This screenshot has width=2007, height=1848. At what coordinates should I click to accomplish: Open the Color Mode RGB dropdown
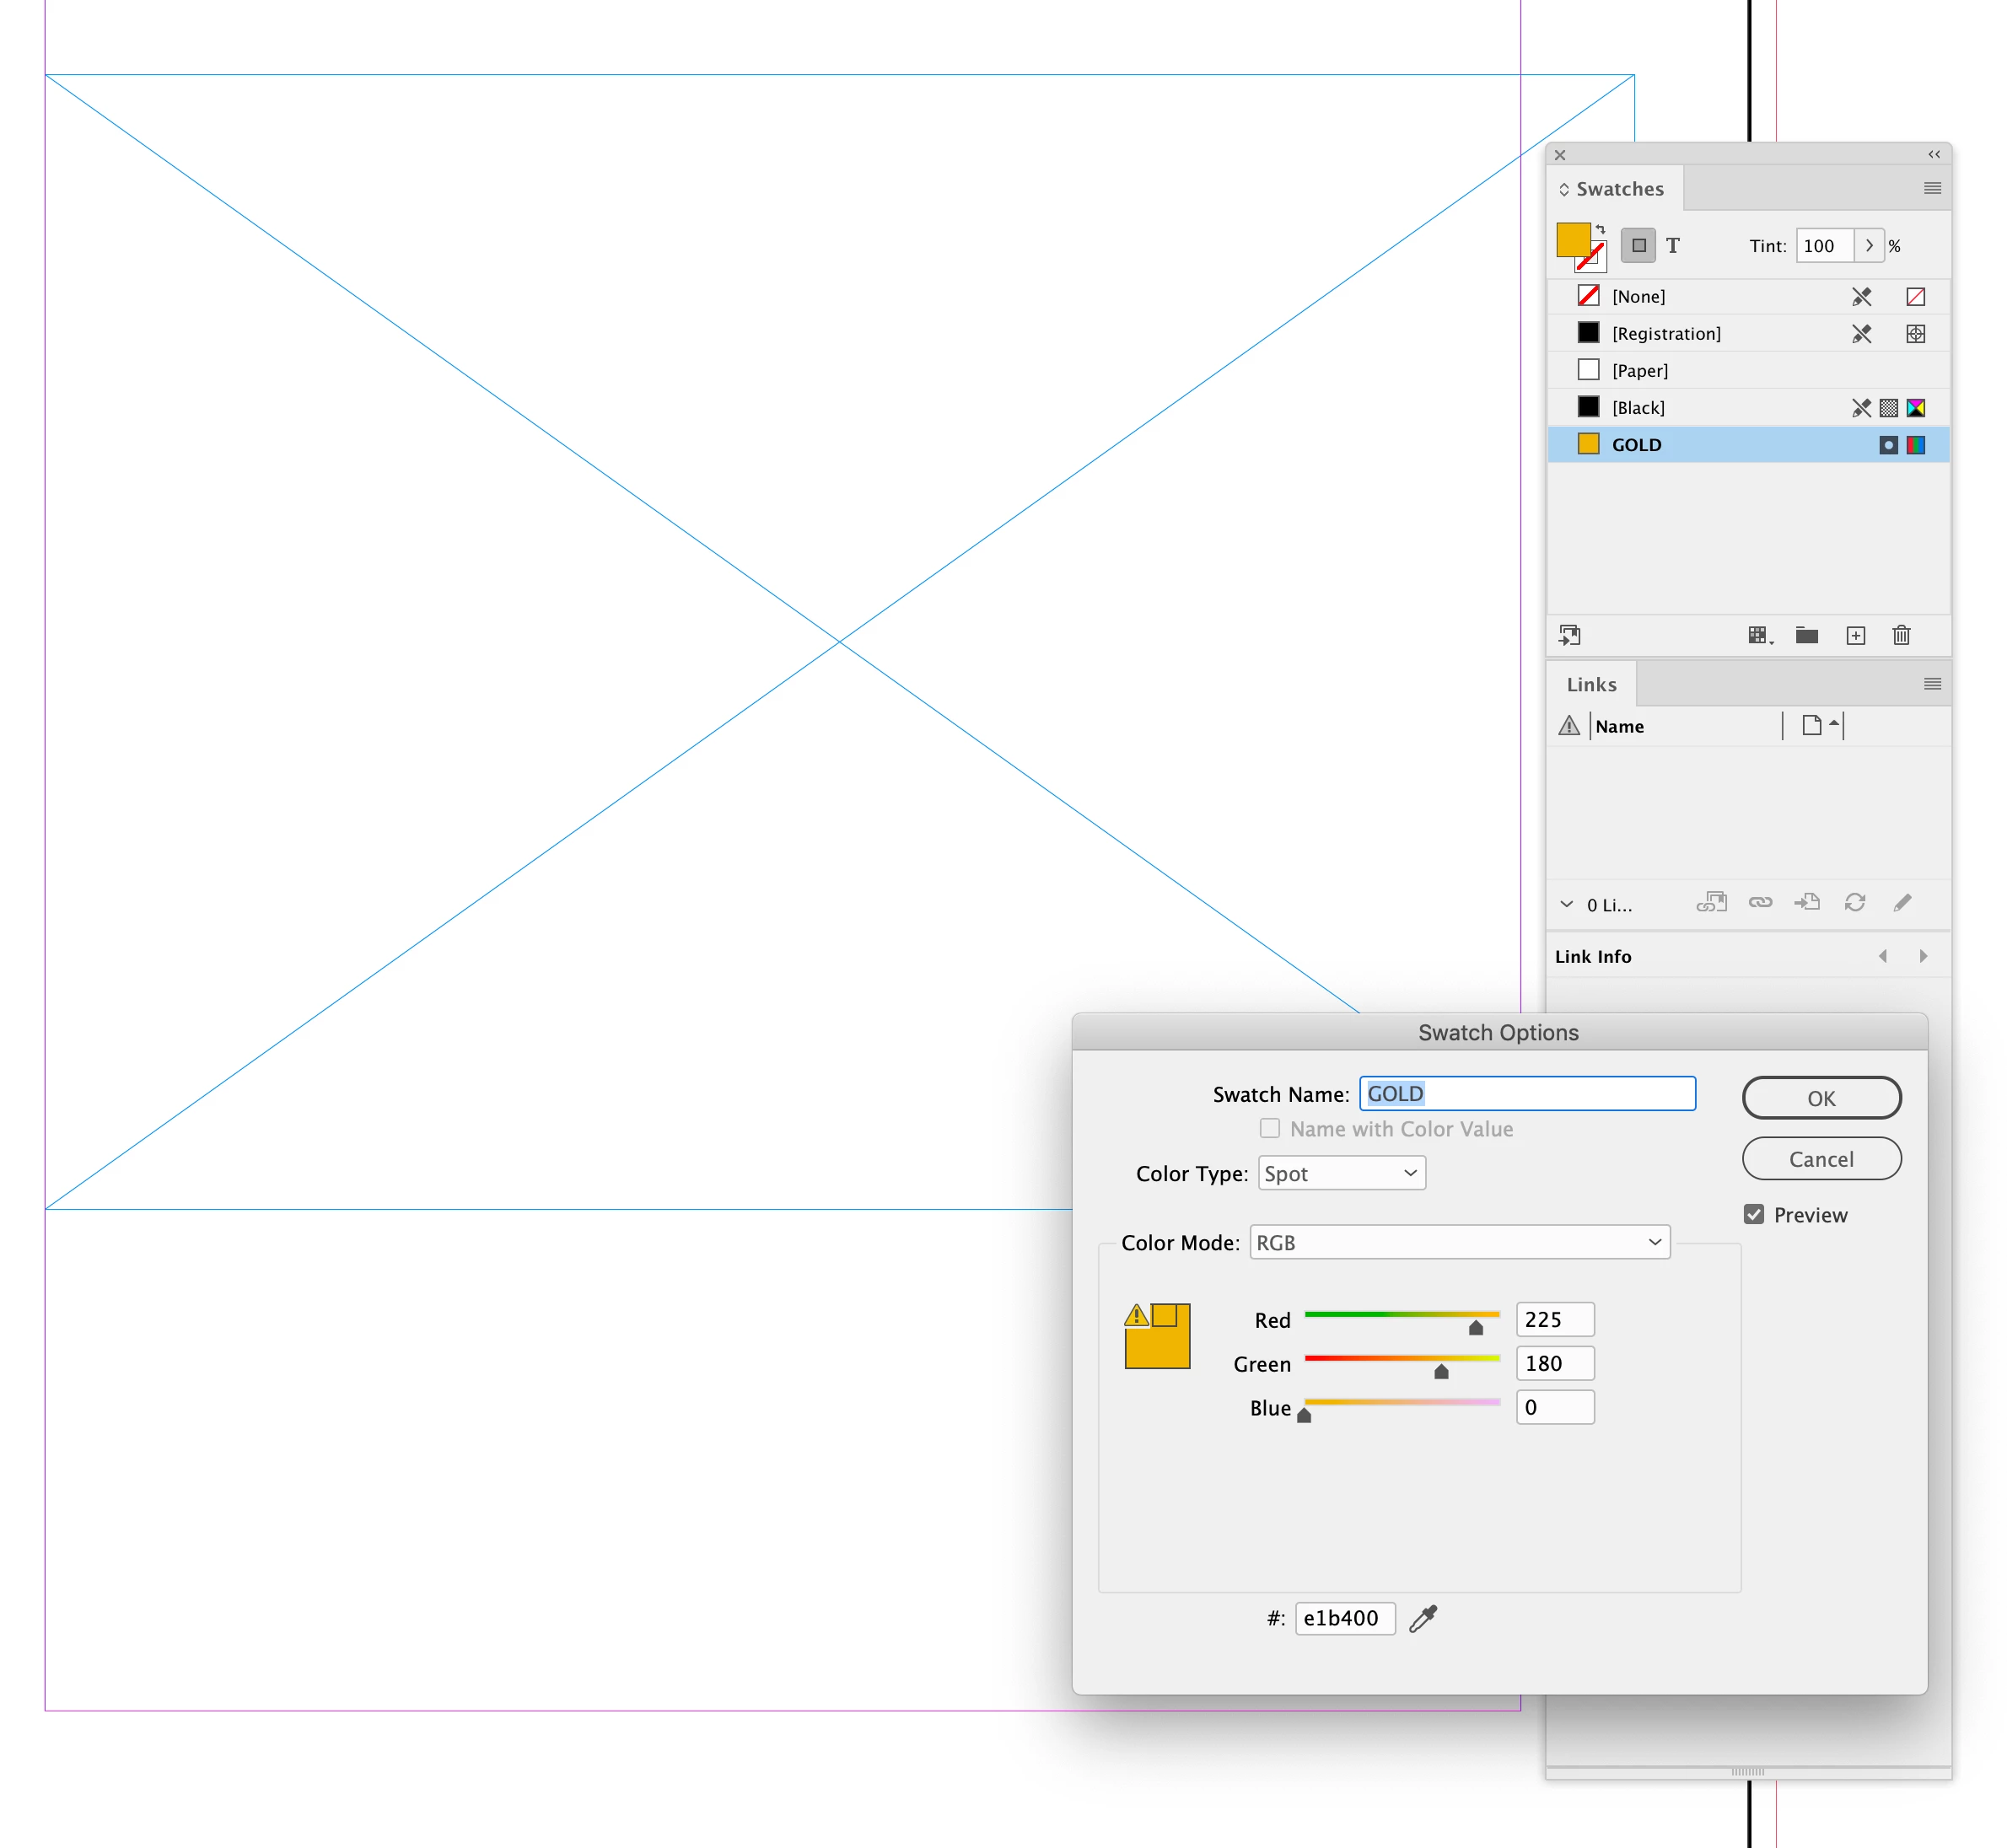[1459, 1242]
